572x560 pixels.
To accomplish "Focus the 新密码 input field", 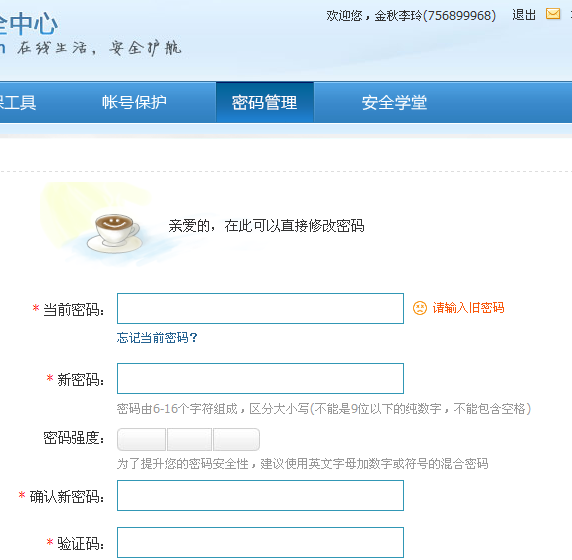I will [260, 378].
